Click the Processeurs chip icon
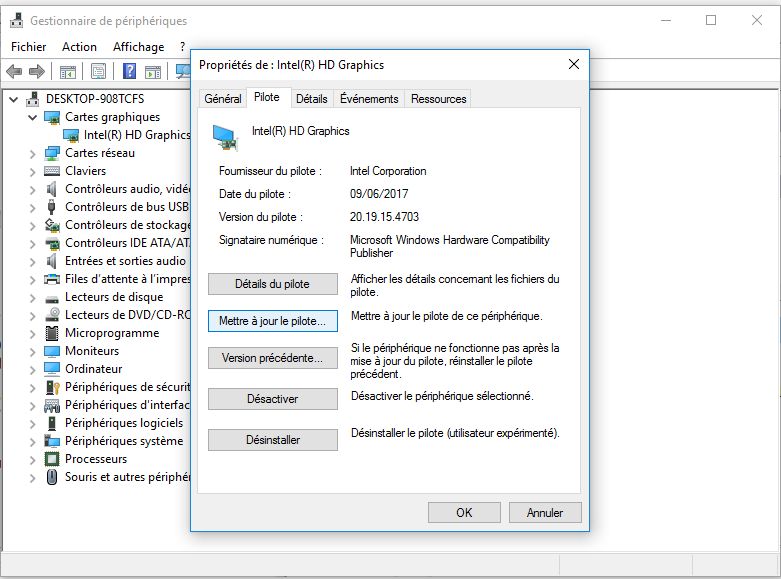781x579 pixels. tap(52, 459)
